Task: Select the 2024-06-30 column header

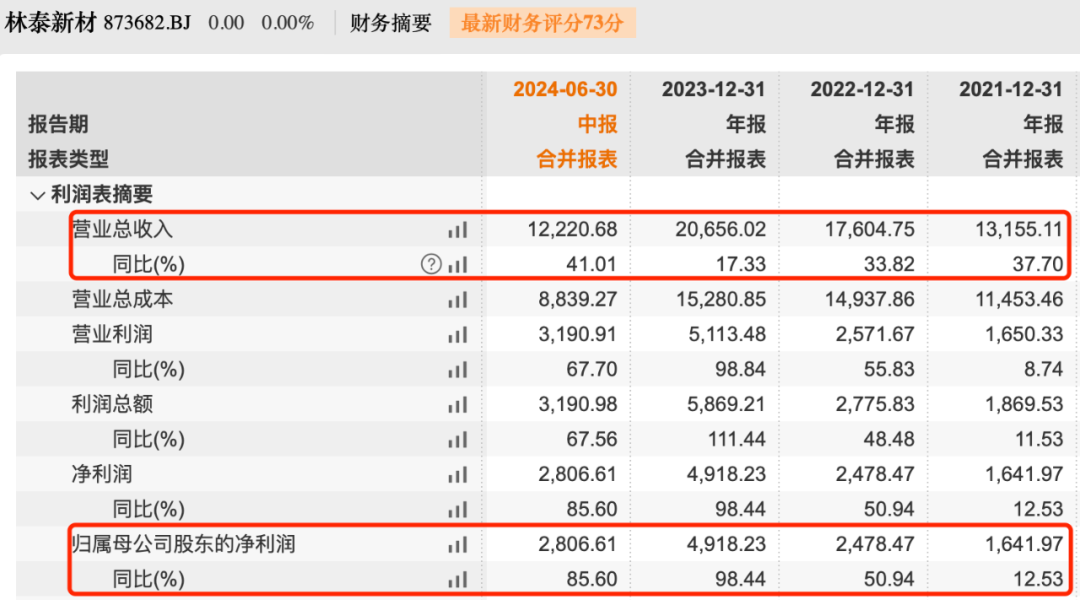Action: (x=565, y=90)
